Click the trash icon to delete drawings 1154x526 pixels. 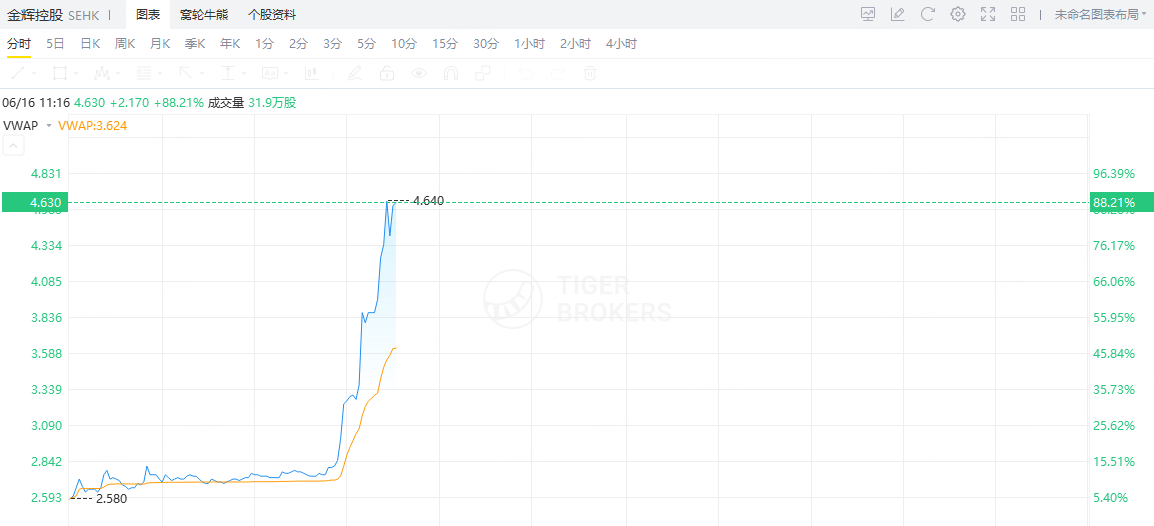(589, 73)
